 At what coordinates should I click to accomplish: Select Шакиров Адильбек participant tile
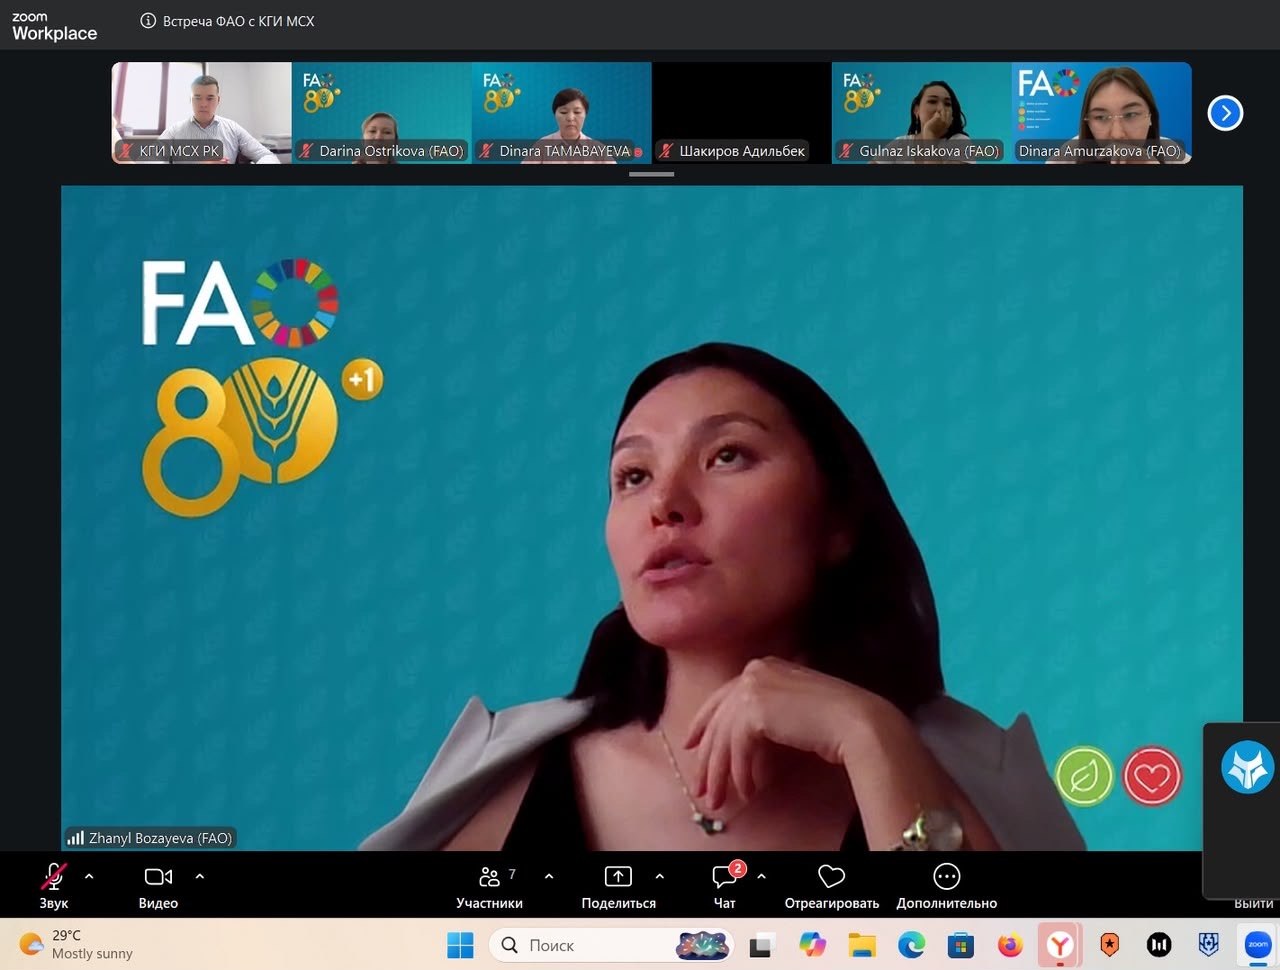[741, 113]
